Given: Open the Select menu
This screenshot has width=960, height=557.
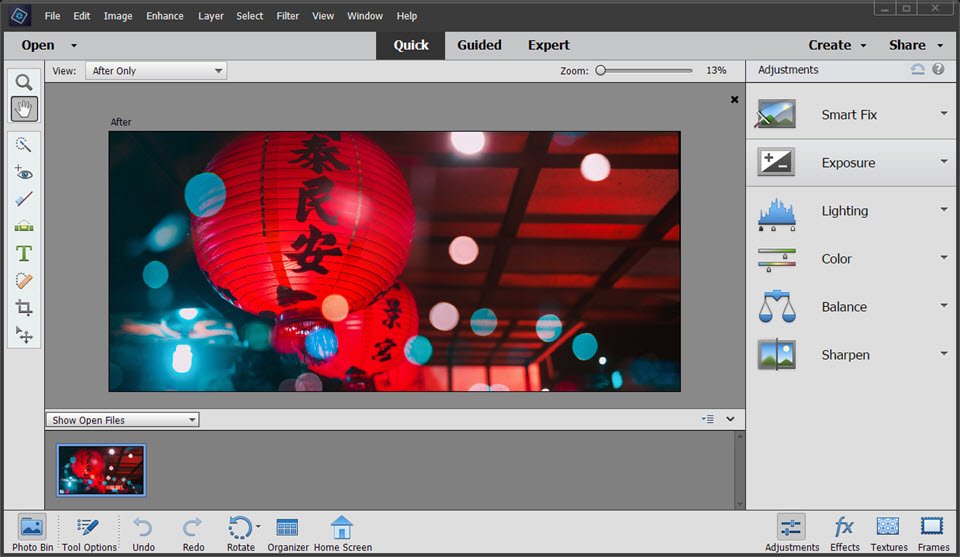Looking at the screenshot, I should [250, 16].
